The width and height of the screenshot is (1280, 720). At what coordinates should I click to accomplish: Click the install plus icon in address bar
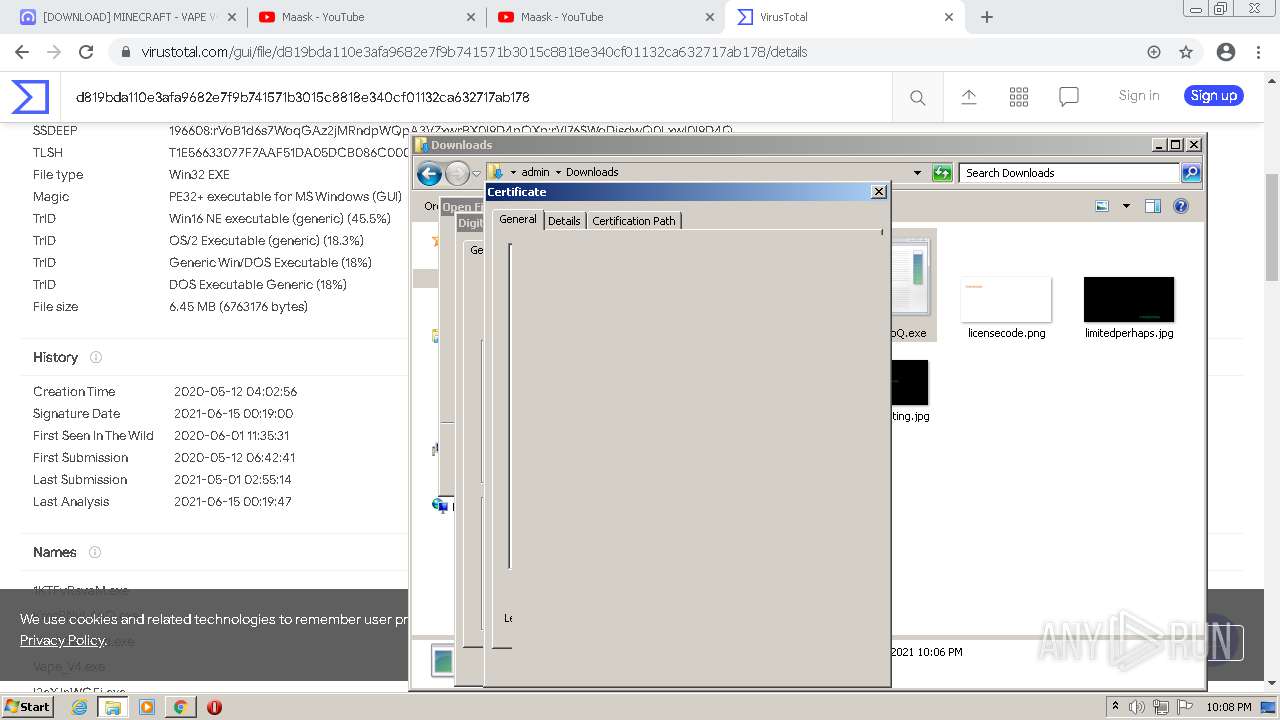pyautogui.click(x=1154, y=52)
